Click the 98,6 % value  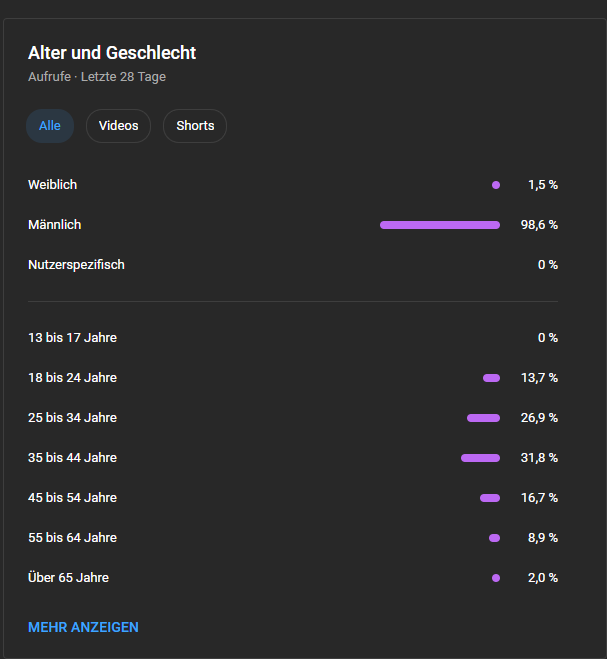(539, 225)
